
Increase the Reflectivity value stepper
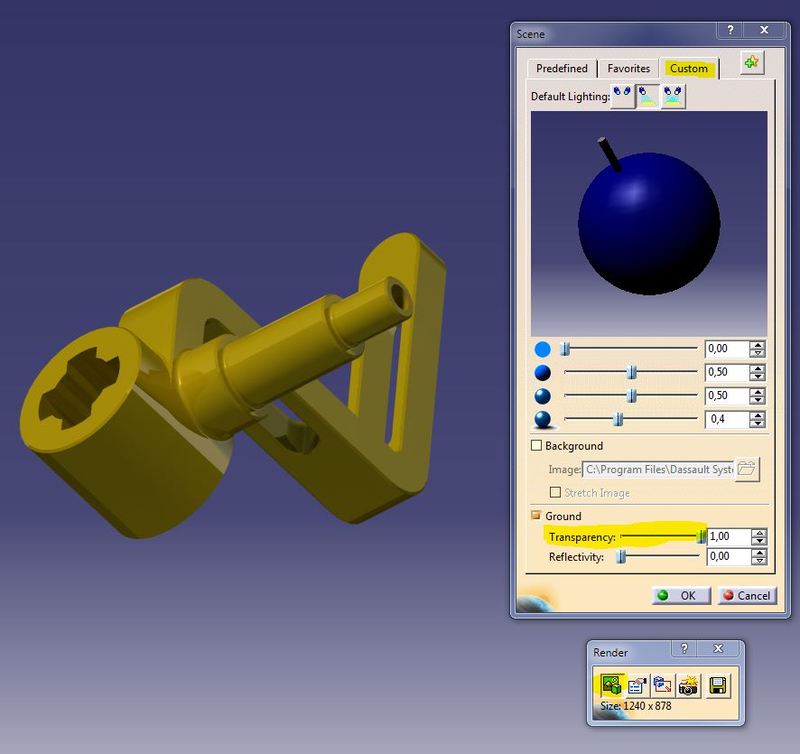[x=759, y=552]
